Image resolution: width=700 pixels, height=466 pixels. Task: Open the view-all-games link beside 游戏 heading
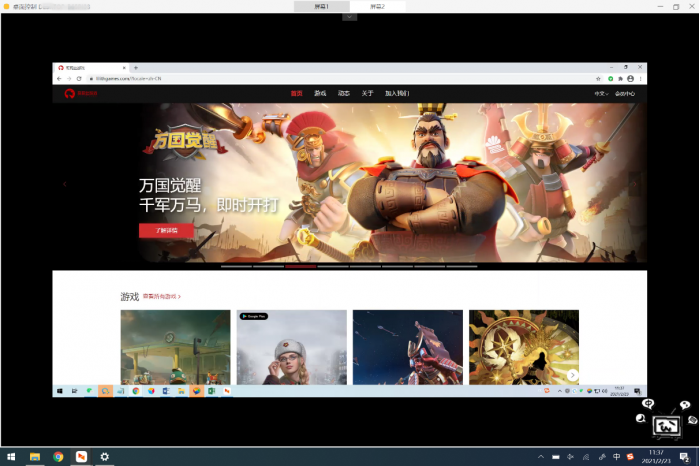(162, 296)
